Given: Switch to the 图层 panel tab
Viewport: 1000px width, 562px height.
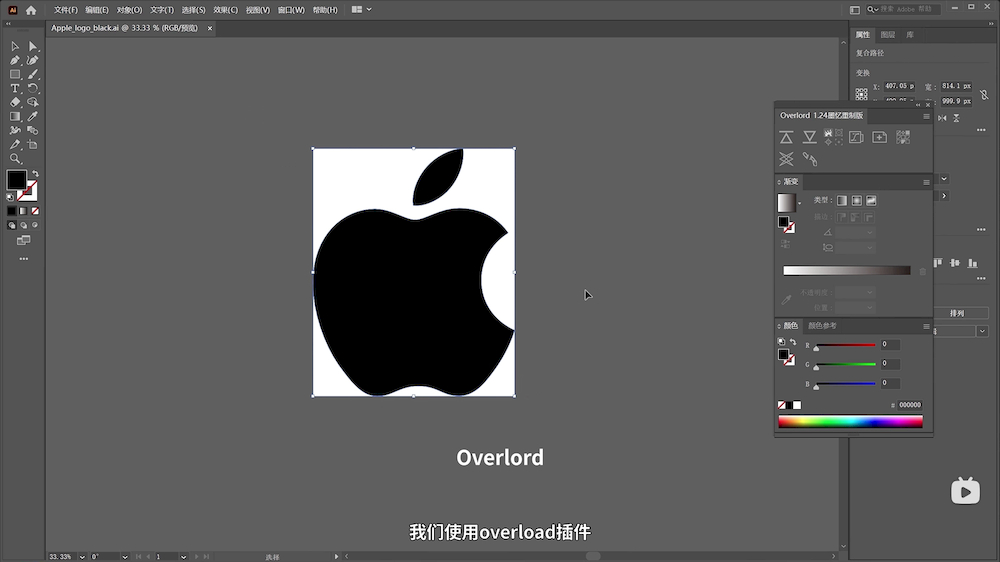Looking at the screenshot, I should coord(888,35).
